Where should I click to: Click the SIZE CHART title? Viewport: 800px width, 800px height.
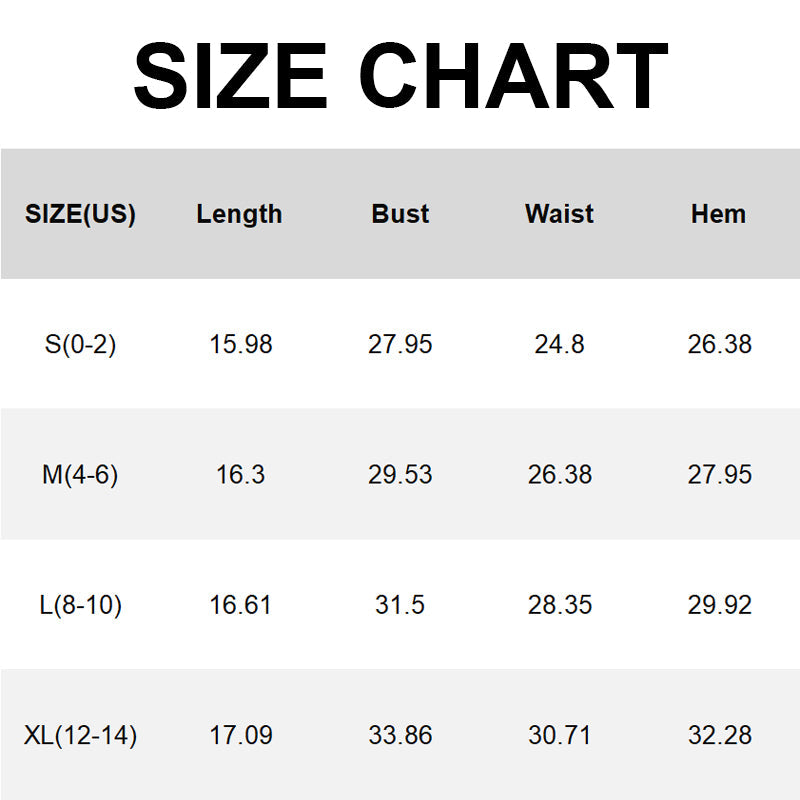pyautogui.click(x=400, y=75)
